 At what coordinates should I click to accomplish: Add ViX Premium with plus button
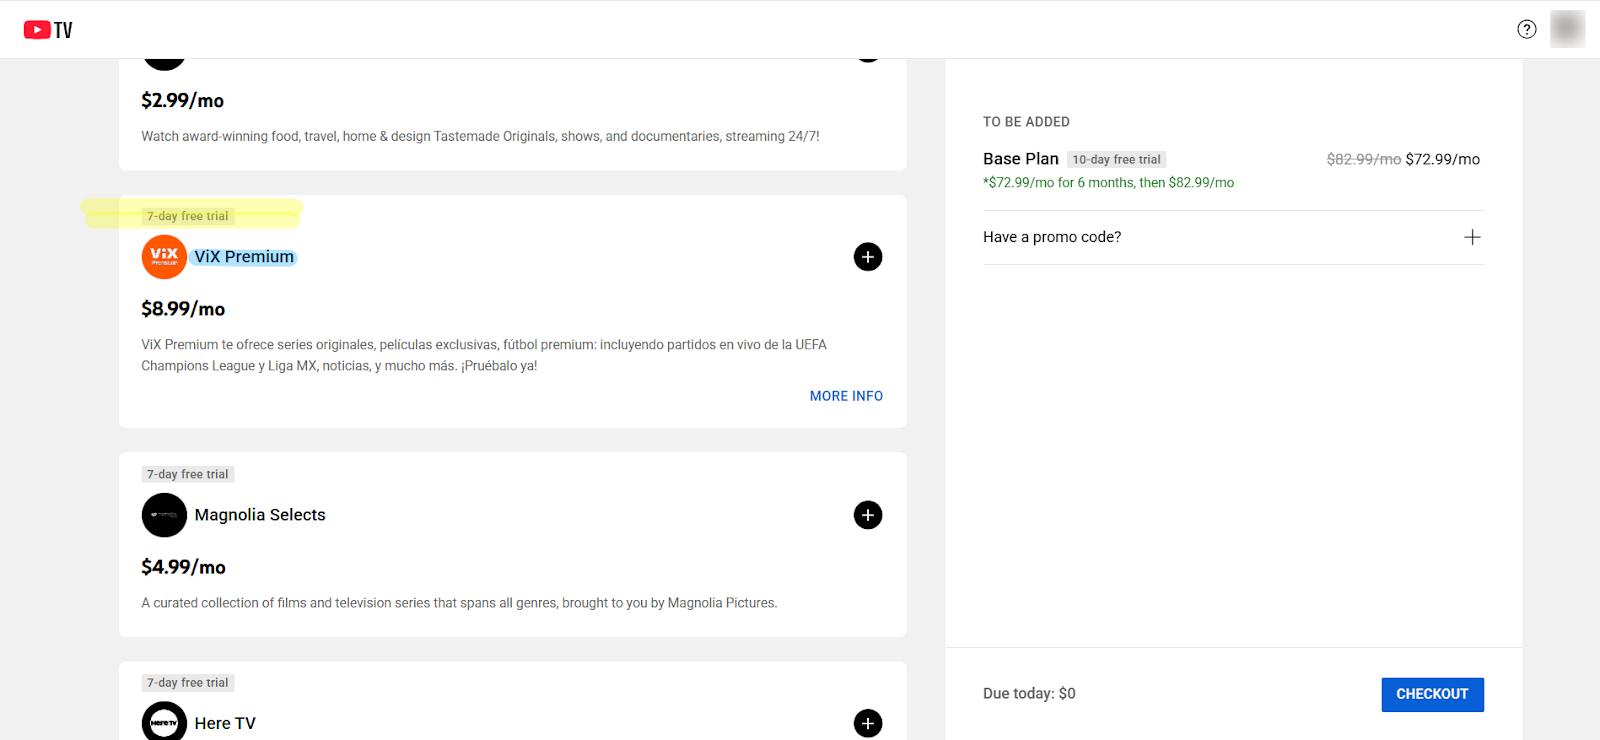867,257
